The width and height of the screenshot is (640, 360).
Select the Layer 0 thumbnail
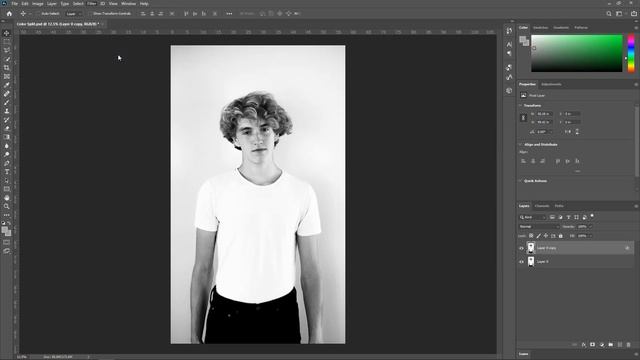(531, 261)
